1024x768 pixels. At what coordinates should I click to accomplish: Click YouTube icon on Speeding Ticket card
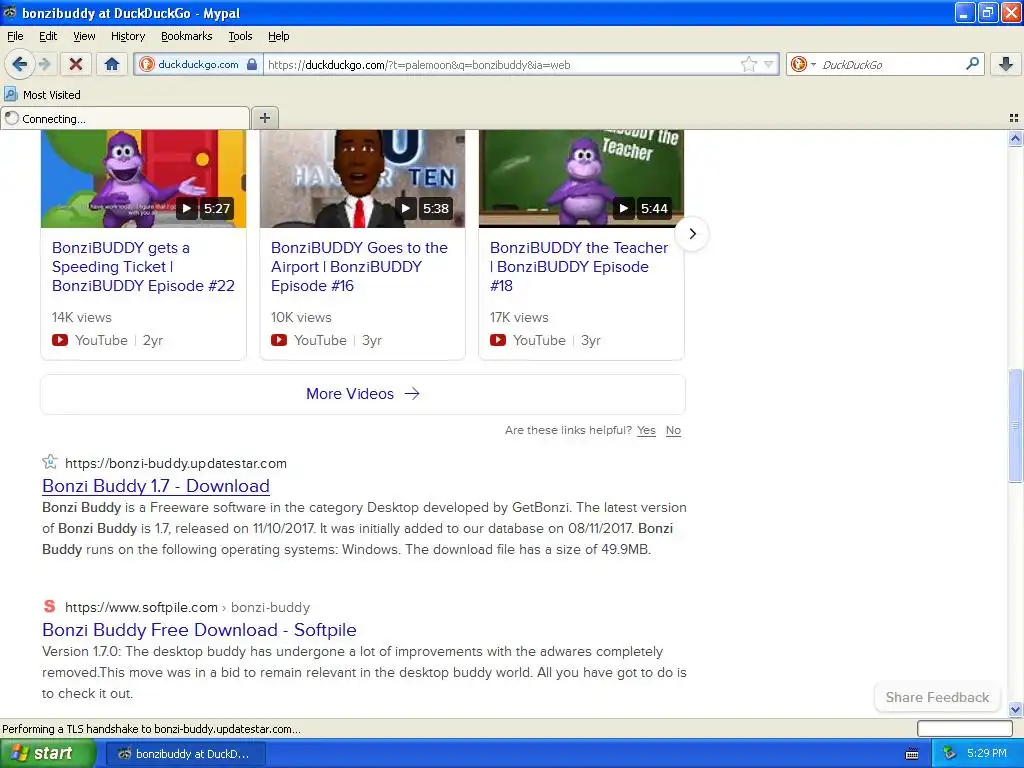60,340
